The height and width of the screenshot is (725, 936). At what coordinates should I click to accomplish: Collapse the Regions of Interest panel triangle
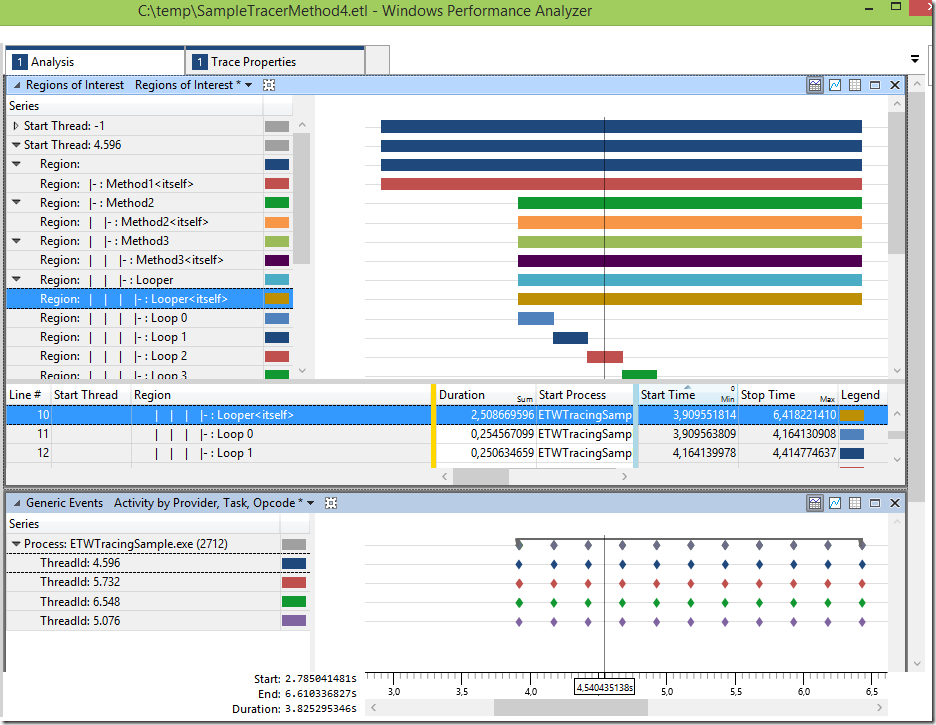coord(17,85)
